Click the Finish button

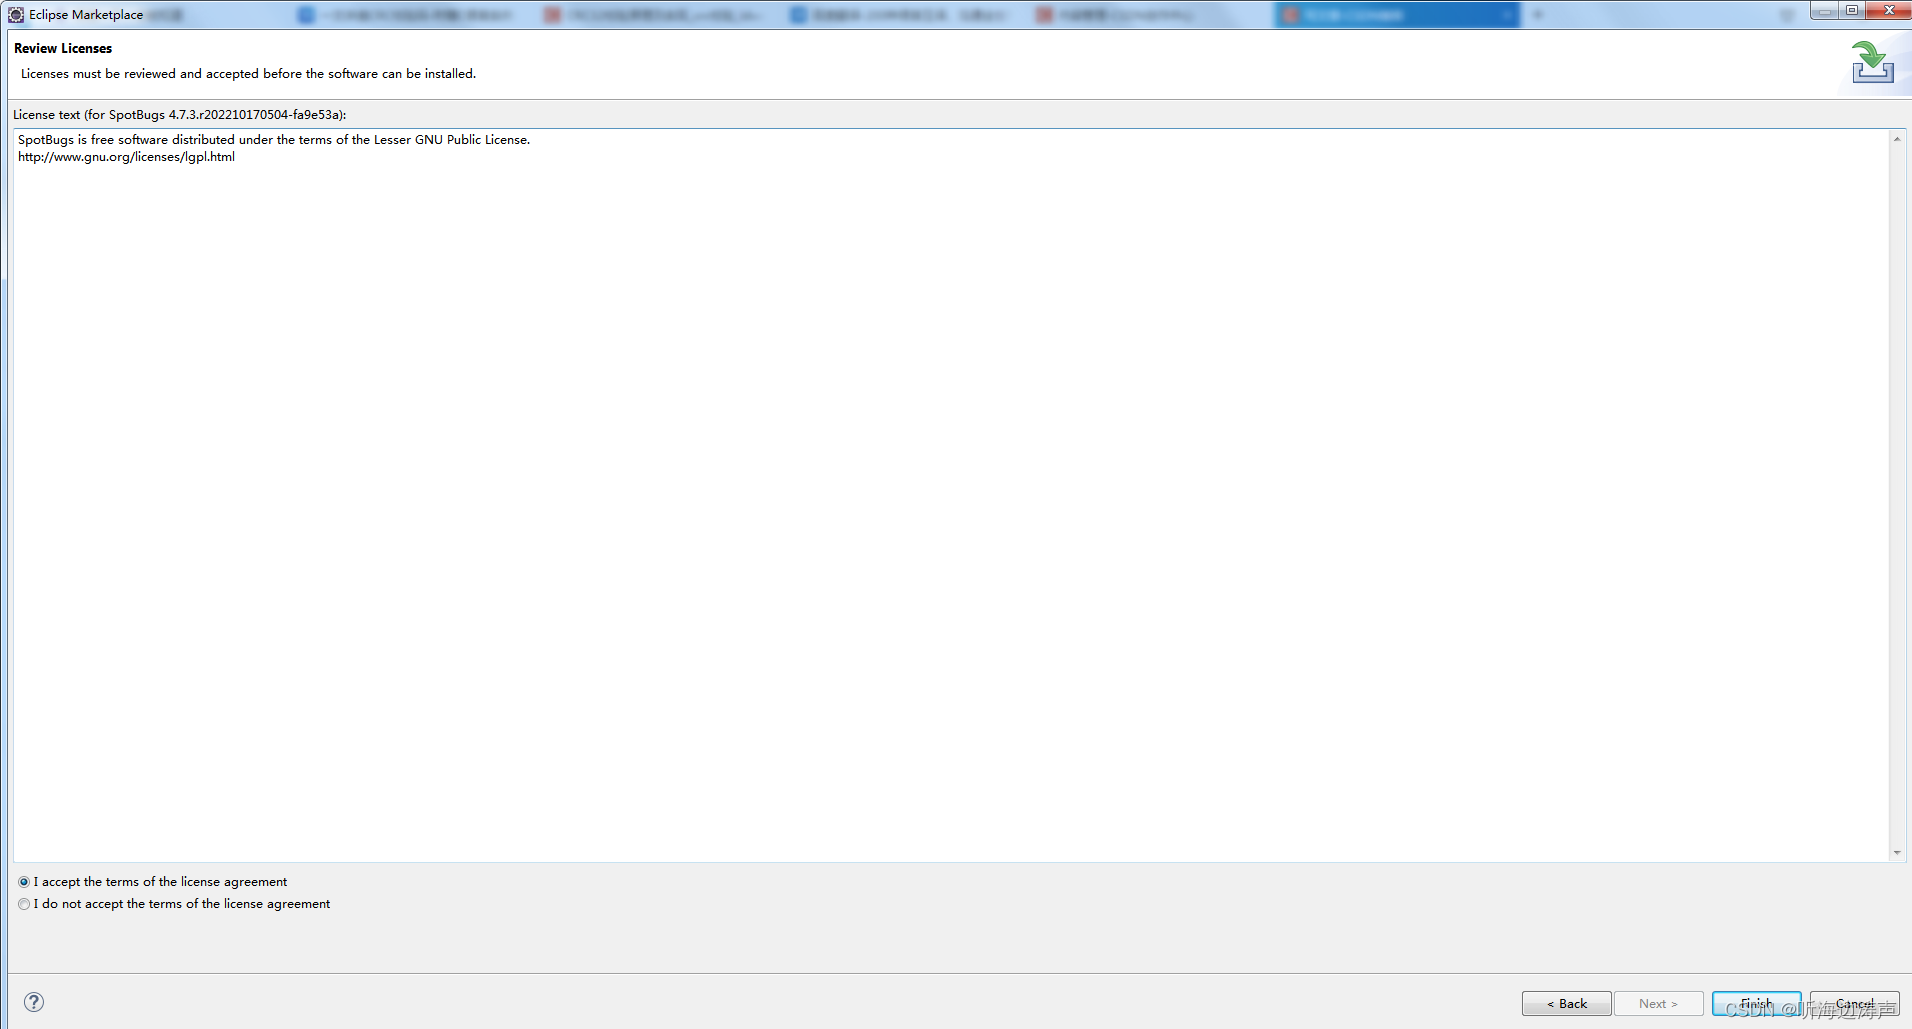[1756, 1003]
